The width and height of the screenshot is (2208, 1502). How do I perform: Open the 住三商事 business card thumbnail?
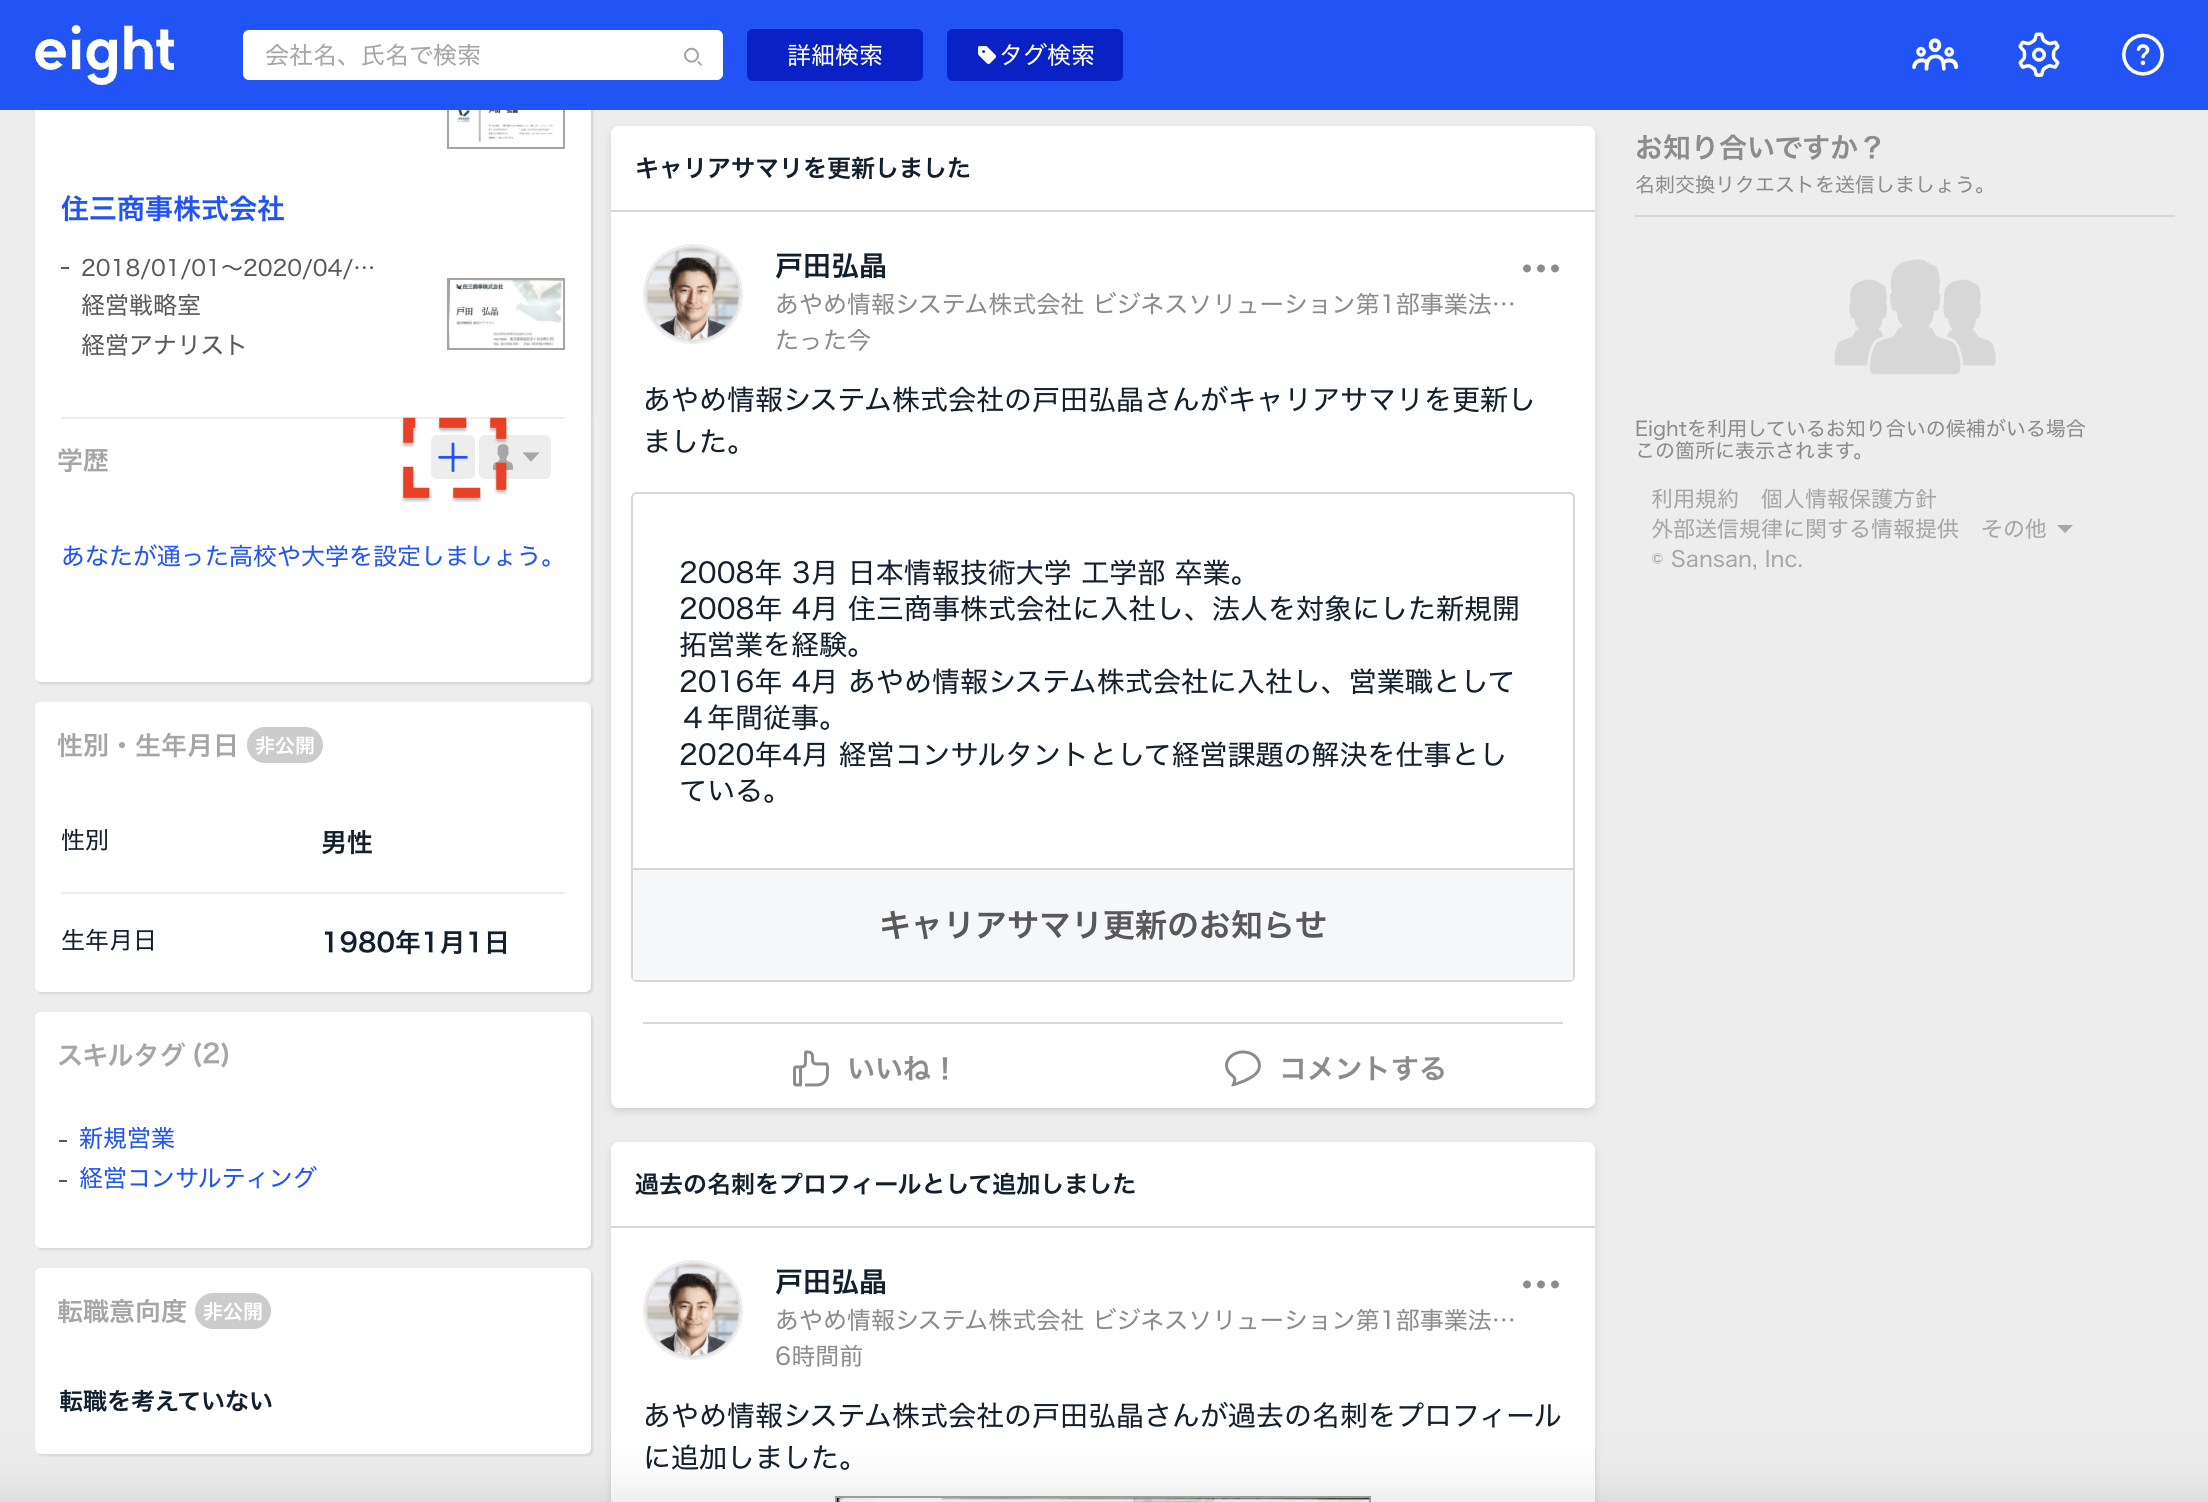click(505, 314)
